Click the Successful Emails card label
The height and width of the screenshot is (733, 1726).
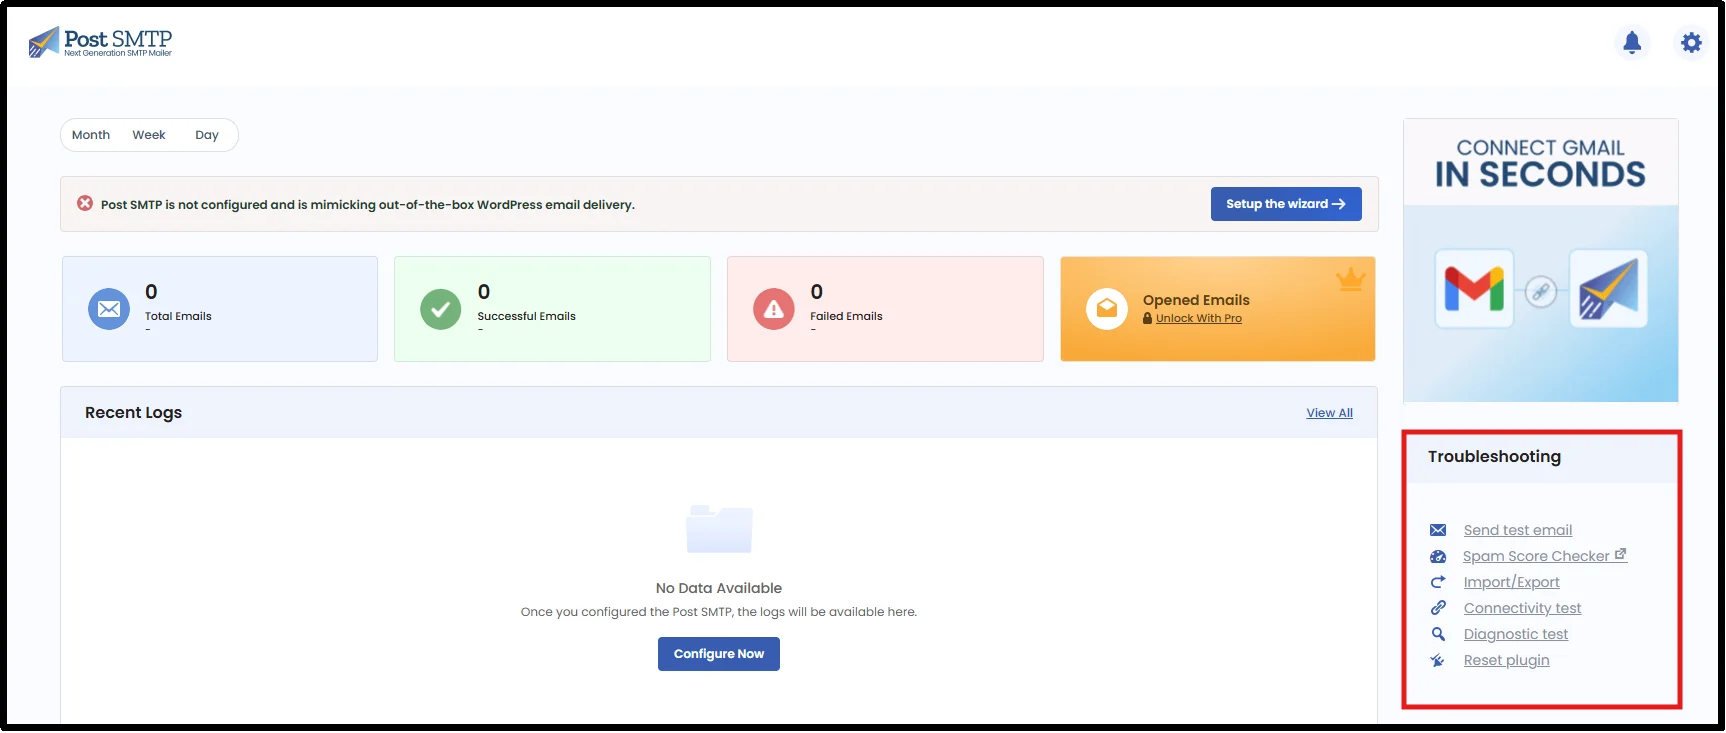pyautogui.click(x=527, y=316)
